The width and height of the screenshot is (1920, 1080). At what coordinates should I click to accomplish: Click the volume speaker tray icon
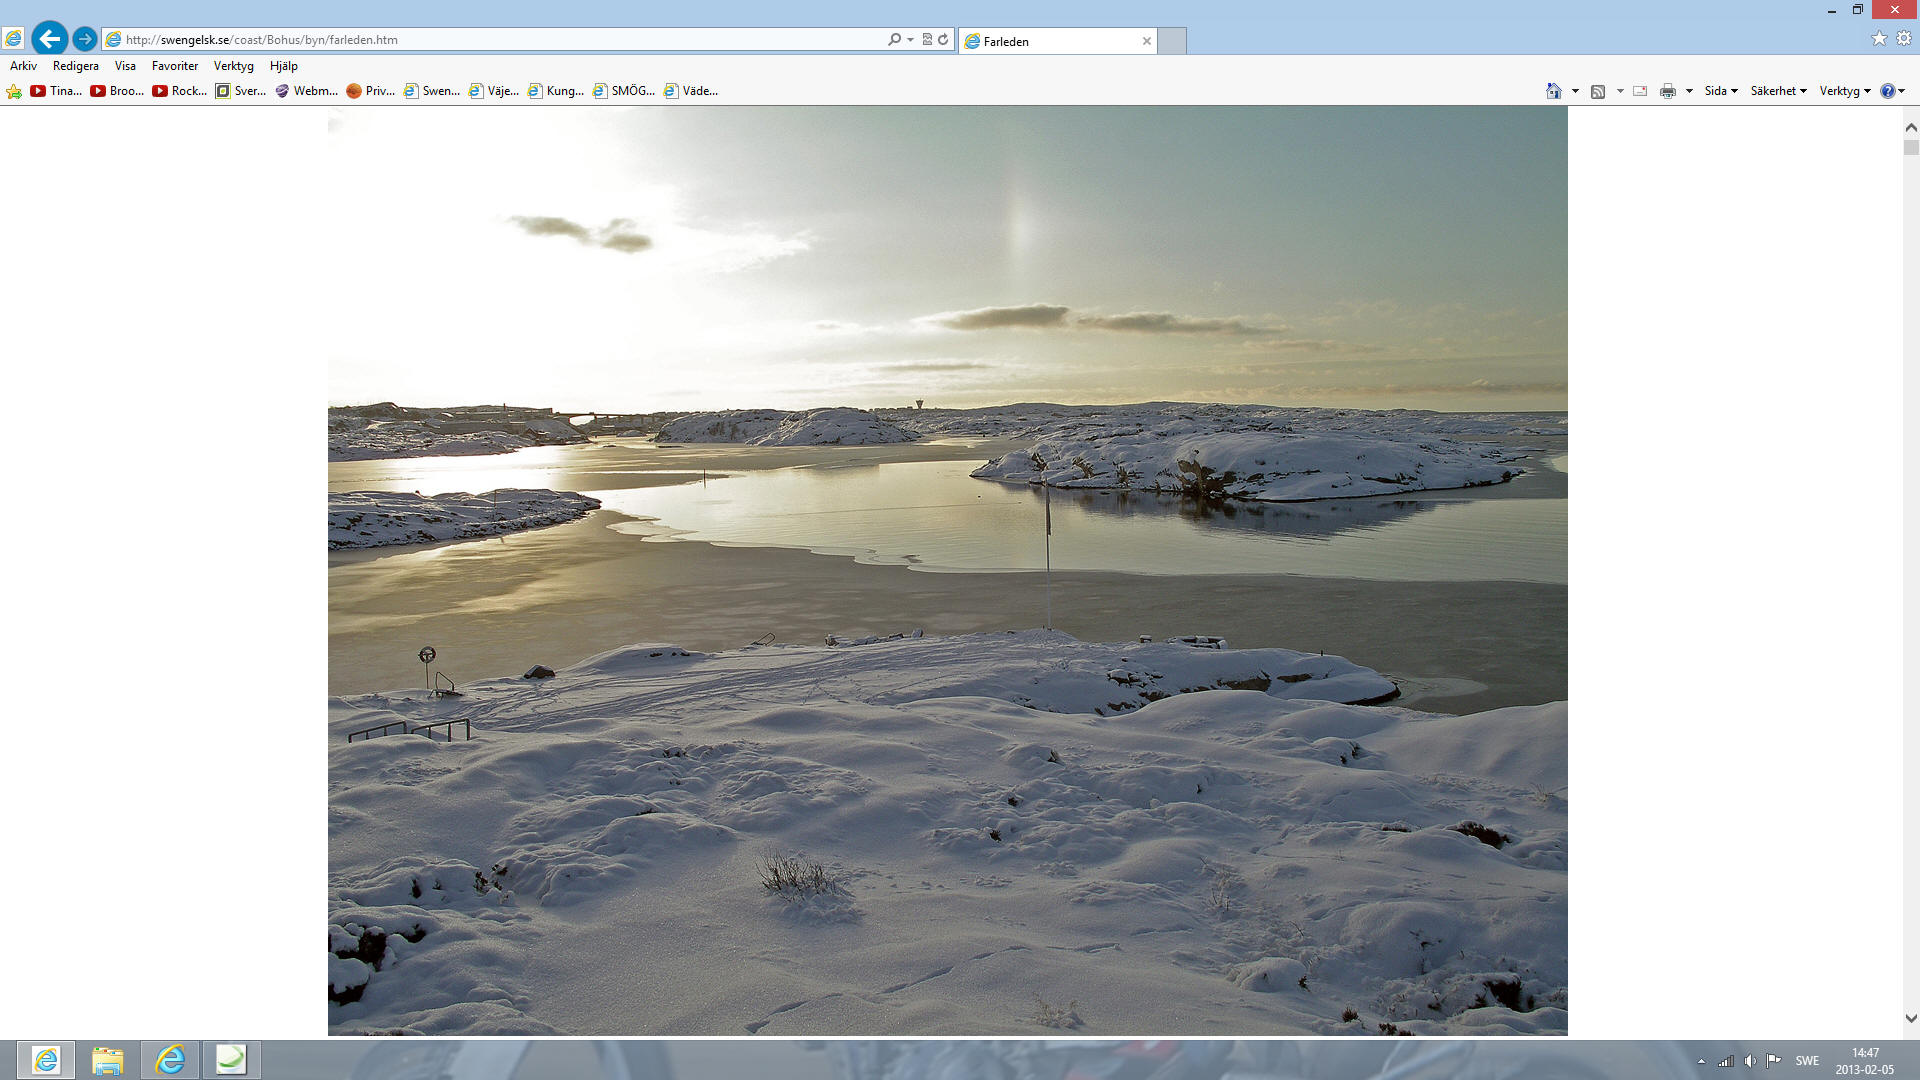1750,1061
